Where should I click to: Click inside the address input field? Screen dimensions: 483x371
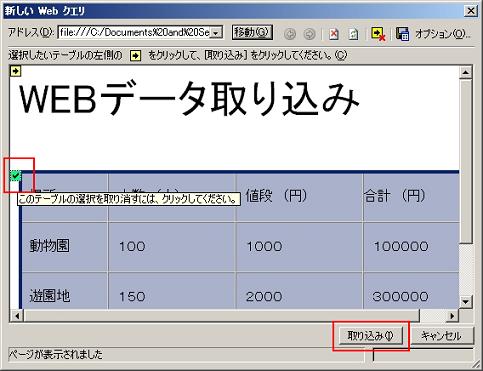pos(135,33)
